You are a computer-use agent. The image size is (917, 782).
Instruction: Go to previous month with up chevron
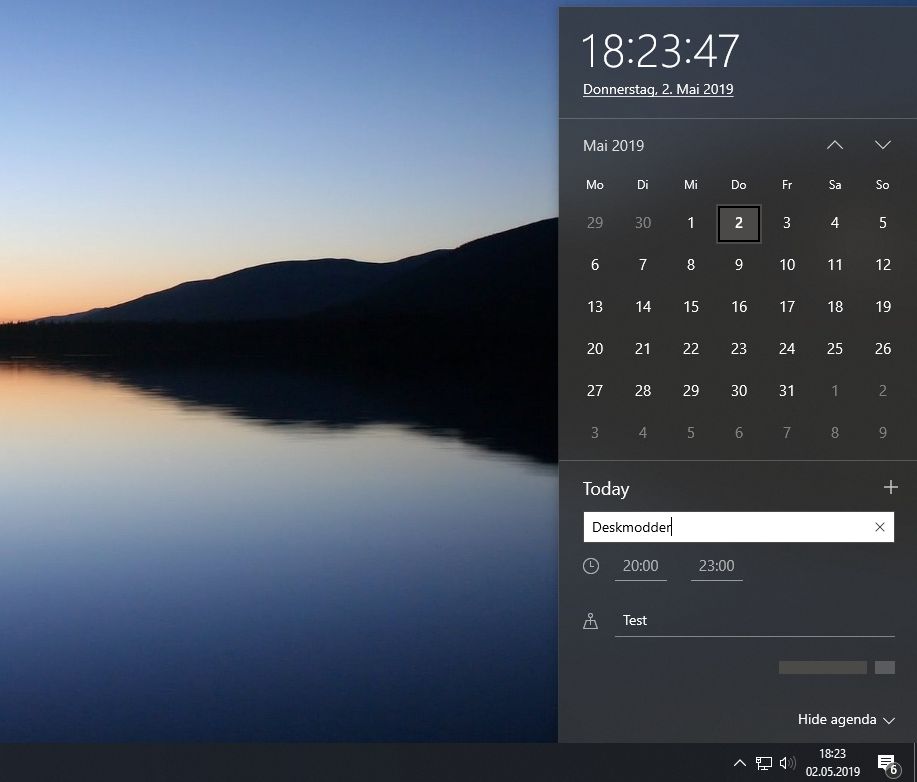(835, 145)
